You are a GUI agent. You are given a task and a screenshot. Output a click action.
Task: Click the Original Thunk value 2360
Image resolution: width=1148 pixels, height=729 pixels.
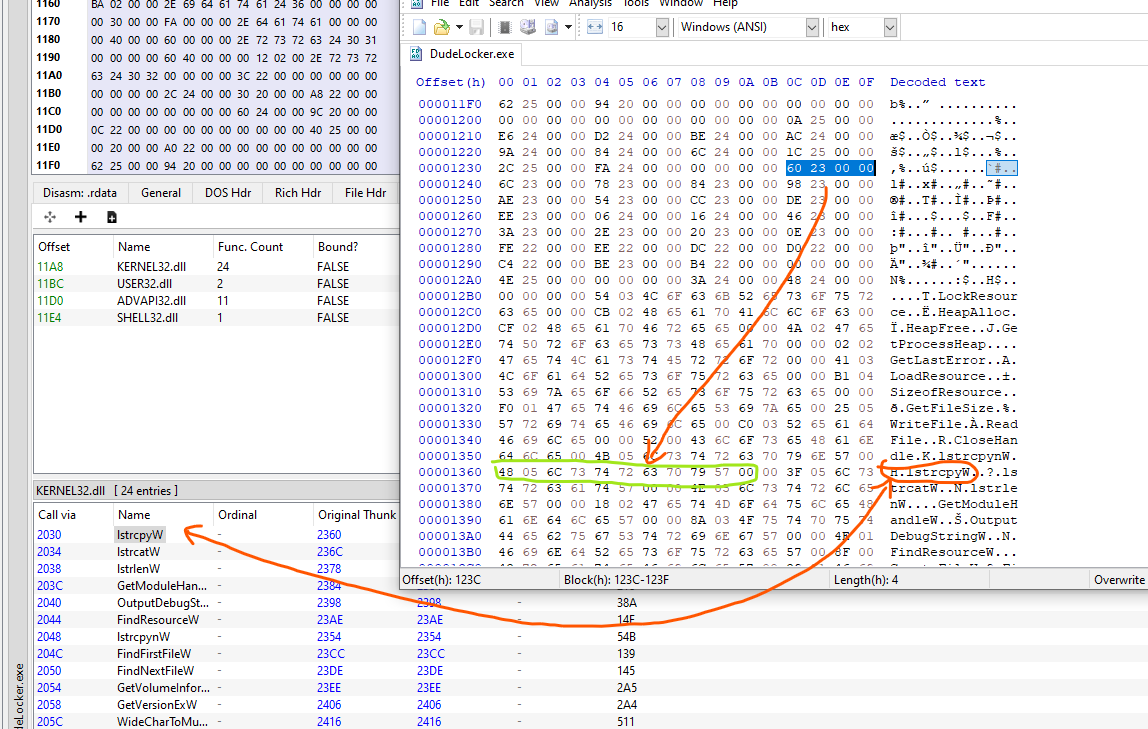[329, 534]
